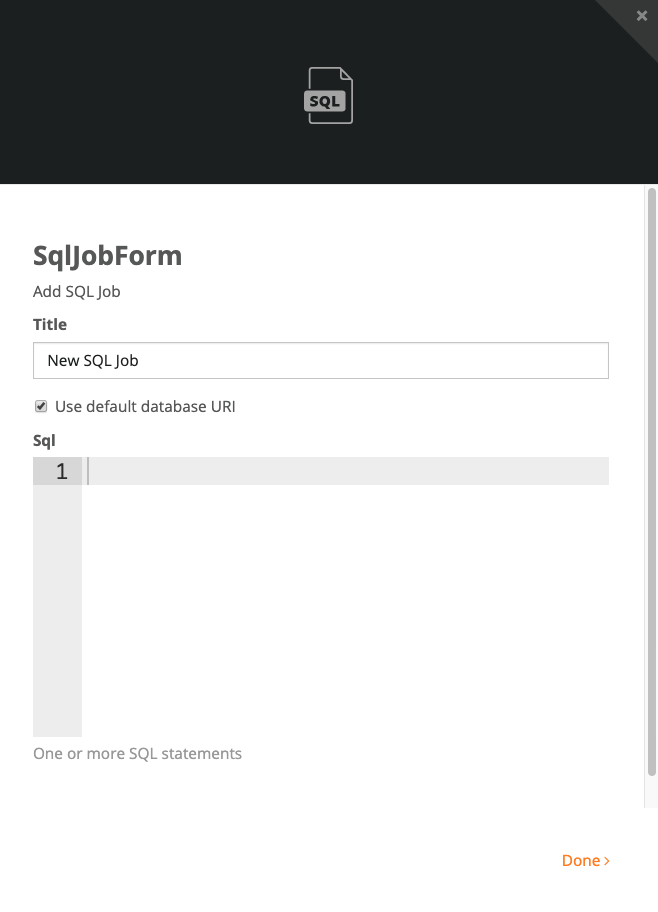Click the "One or more SQL statements" hint

(x=137, y=754)
